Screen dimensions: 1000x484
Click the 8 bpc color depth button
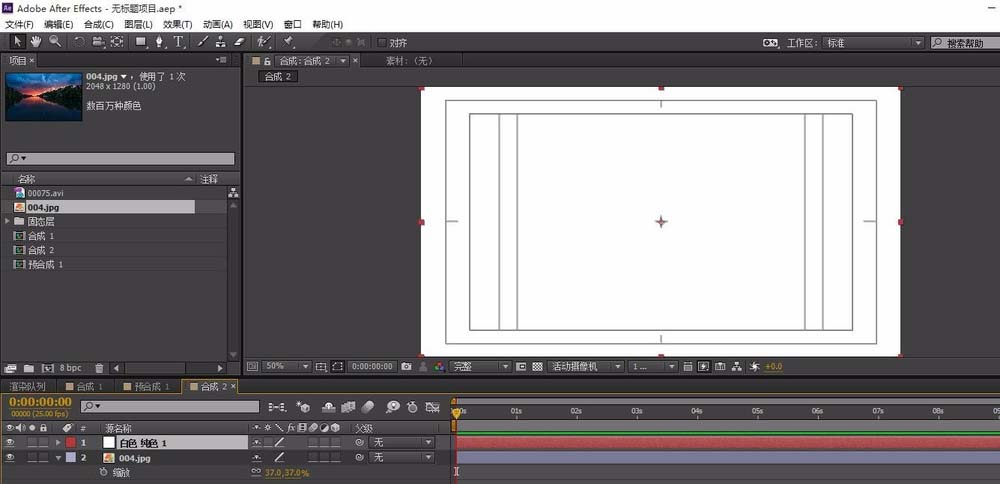71,368
